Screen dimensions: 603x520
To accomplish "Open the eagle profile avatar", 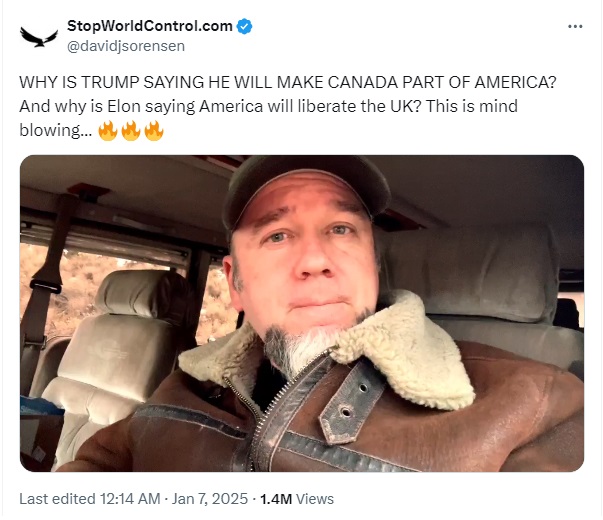I will pyautogui.click(x=39, y=37).
